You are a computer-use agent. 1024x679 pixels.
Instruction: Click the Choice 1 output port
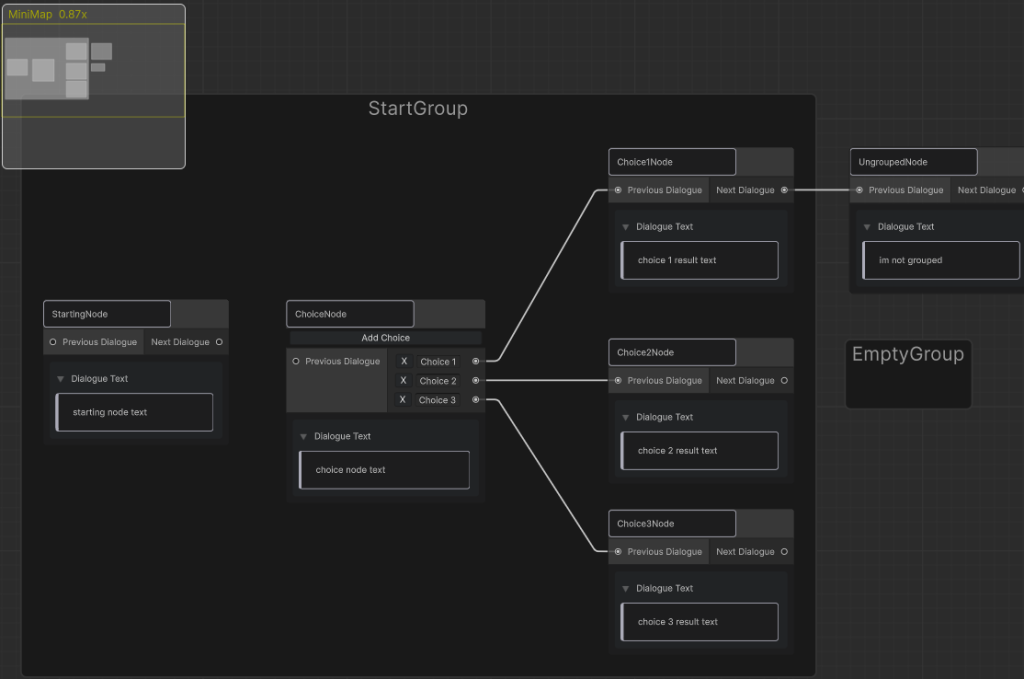pyautogui.click(x=476, y=361)
